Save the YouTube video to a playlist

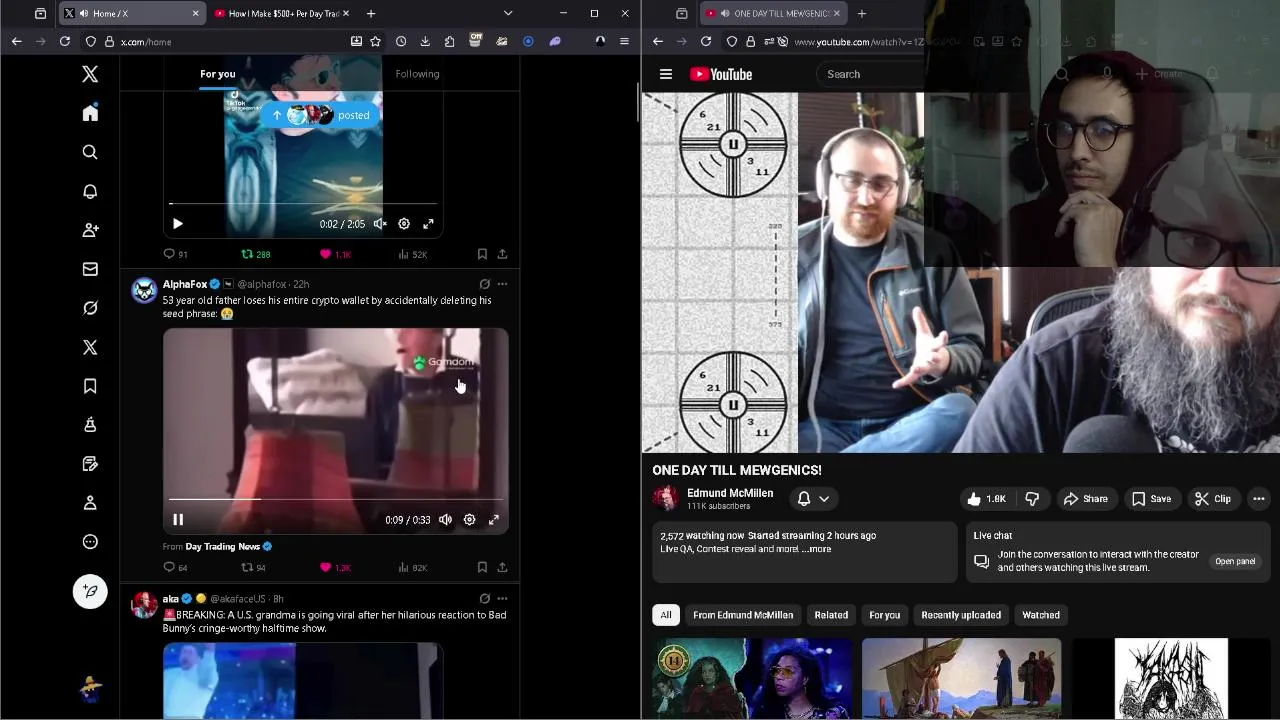(1151, 499)
